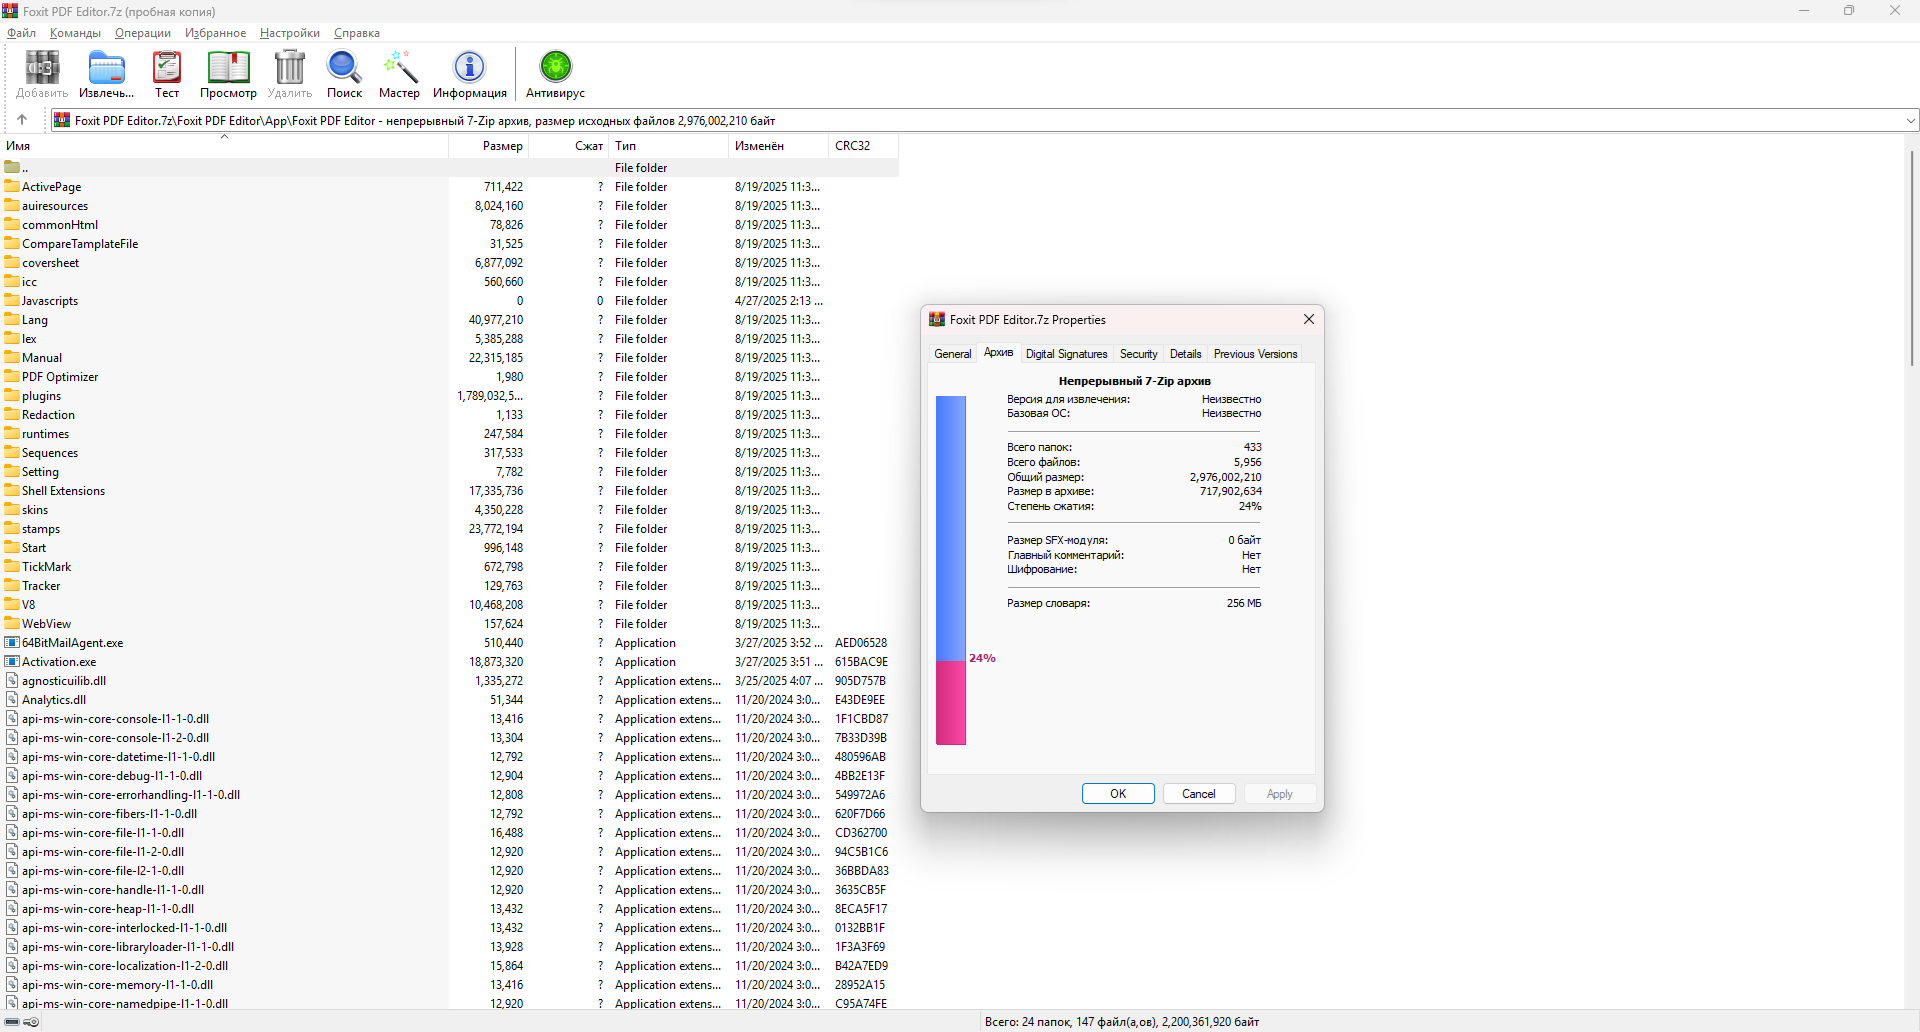1920x1032 pixels.
Task: Open the Файл menu
Action: tap(21, 33)
